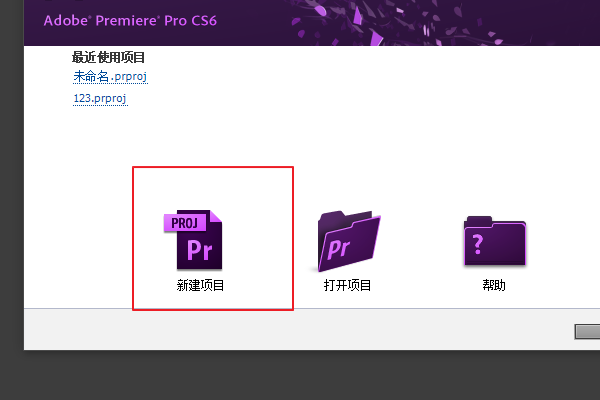The height and width of the screenshot is (400, 600).
Task: Click the grey footer bar of the dialog
Action: coord(298,329)
